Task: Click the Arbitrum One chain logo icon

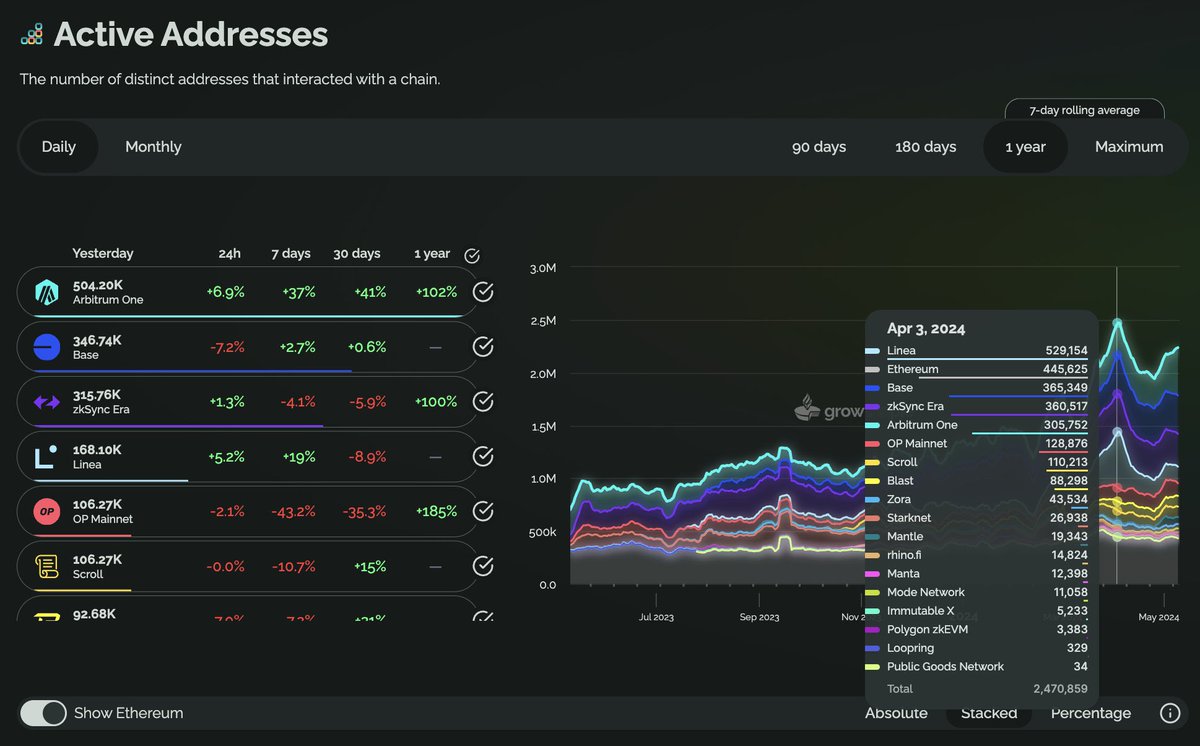Action: tap(47, 292)
